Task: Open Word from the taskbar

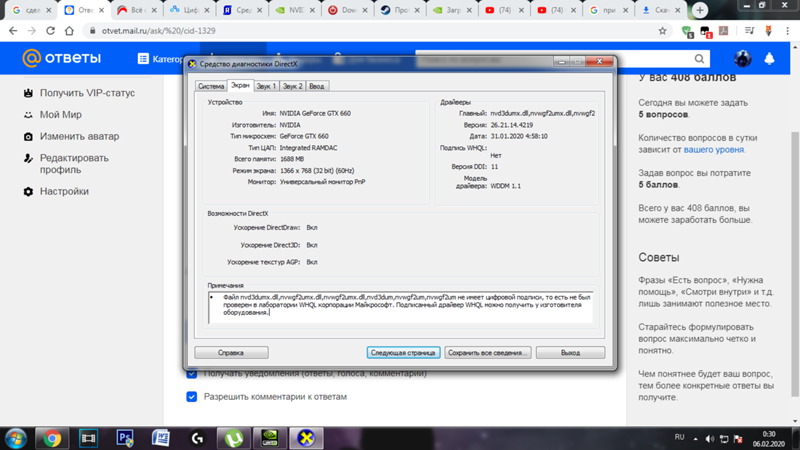Action: (161, 438)
